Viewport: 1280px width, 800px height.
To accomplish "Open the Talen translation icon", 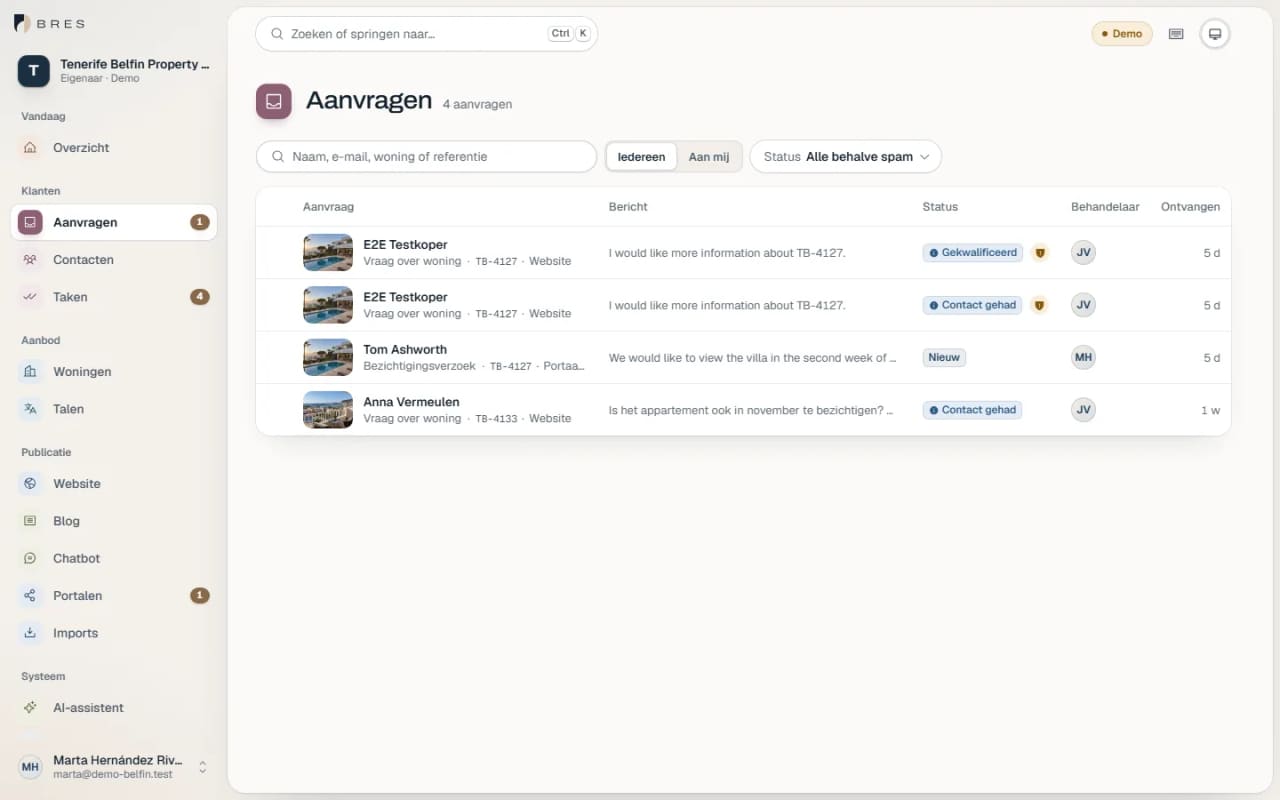I will pos(30,409).
